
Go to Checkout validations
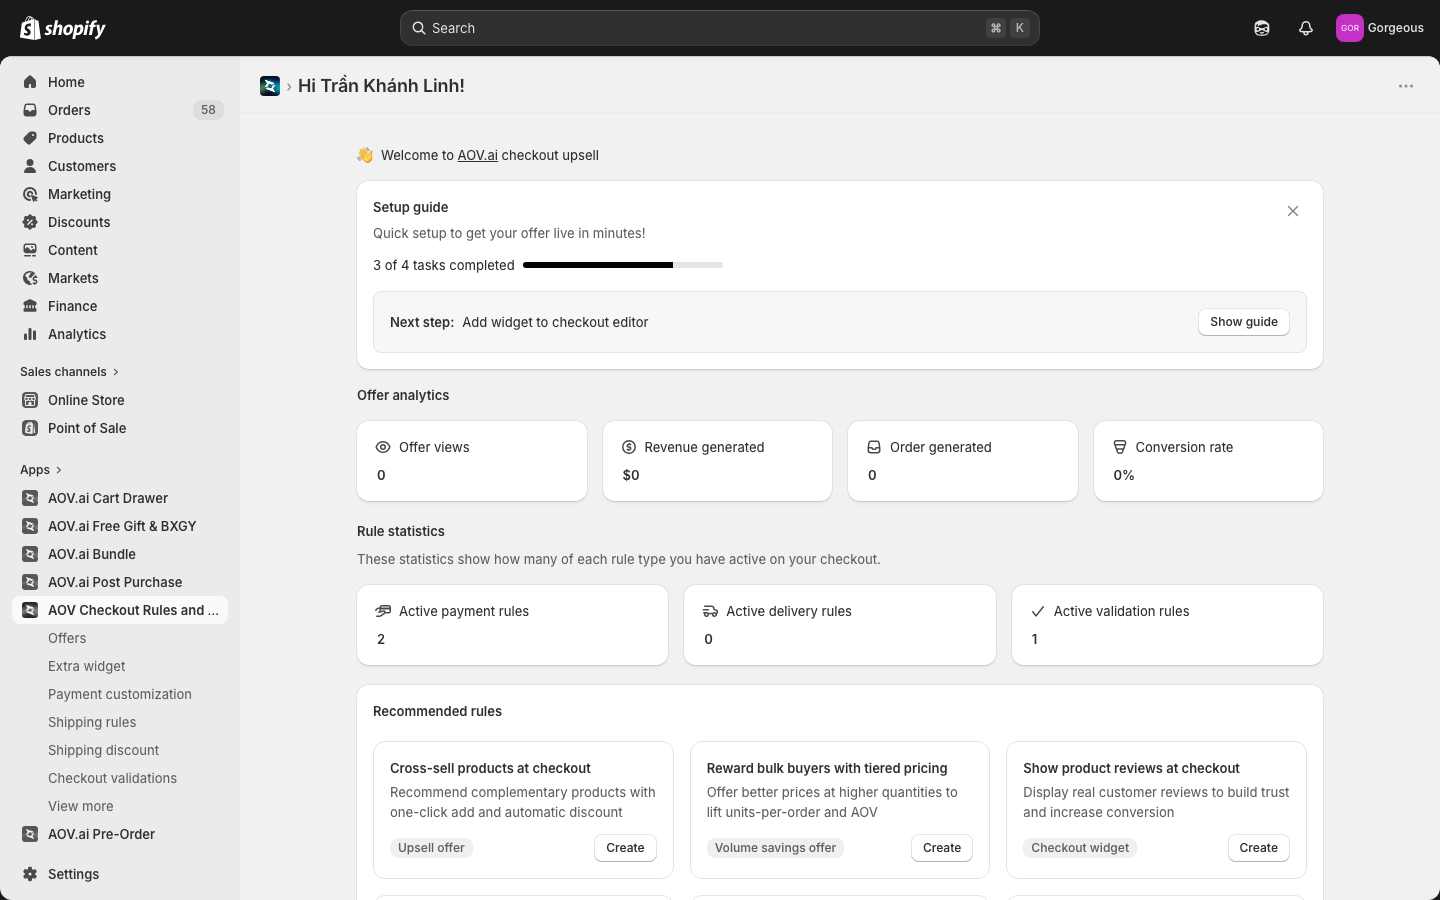[x=113, y=778]
